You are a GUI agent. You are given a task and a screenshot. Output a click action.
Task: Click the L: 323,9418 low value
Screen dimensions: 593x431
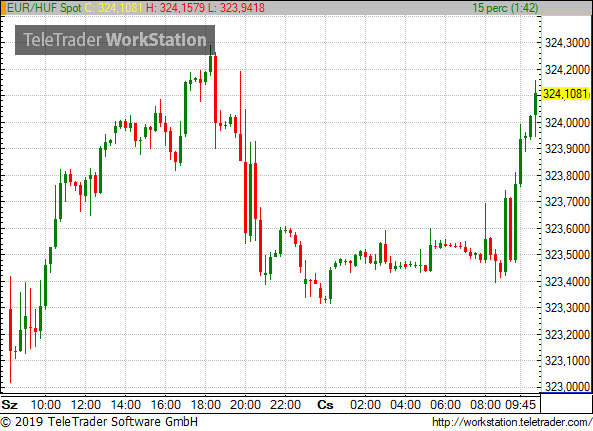click(x=237, y=8)
